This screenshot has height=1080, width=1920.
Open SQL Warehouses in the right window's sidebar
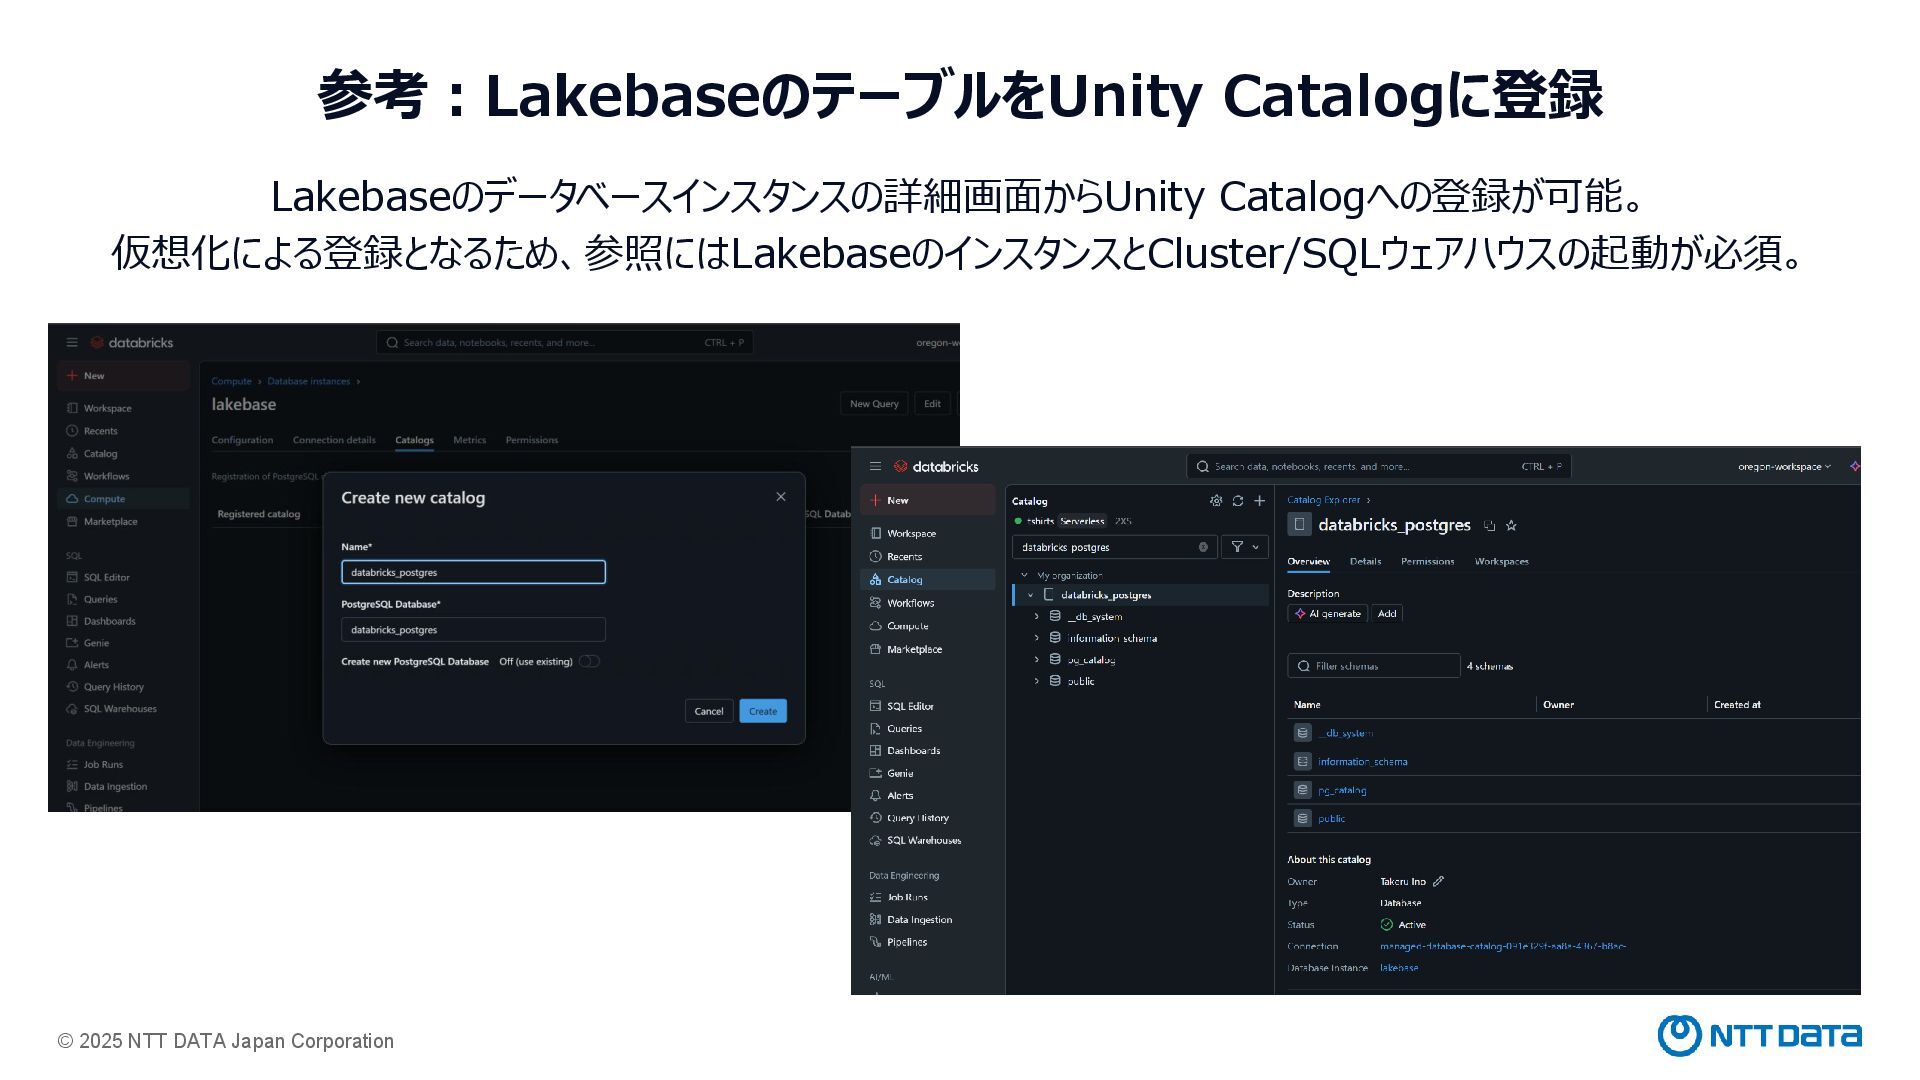(927, 841)
